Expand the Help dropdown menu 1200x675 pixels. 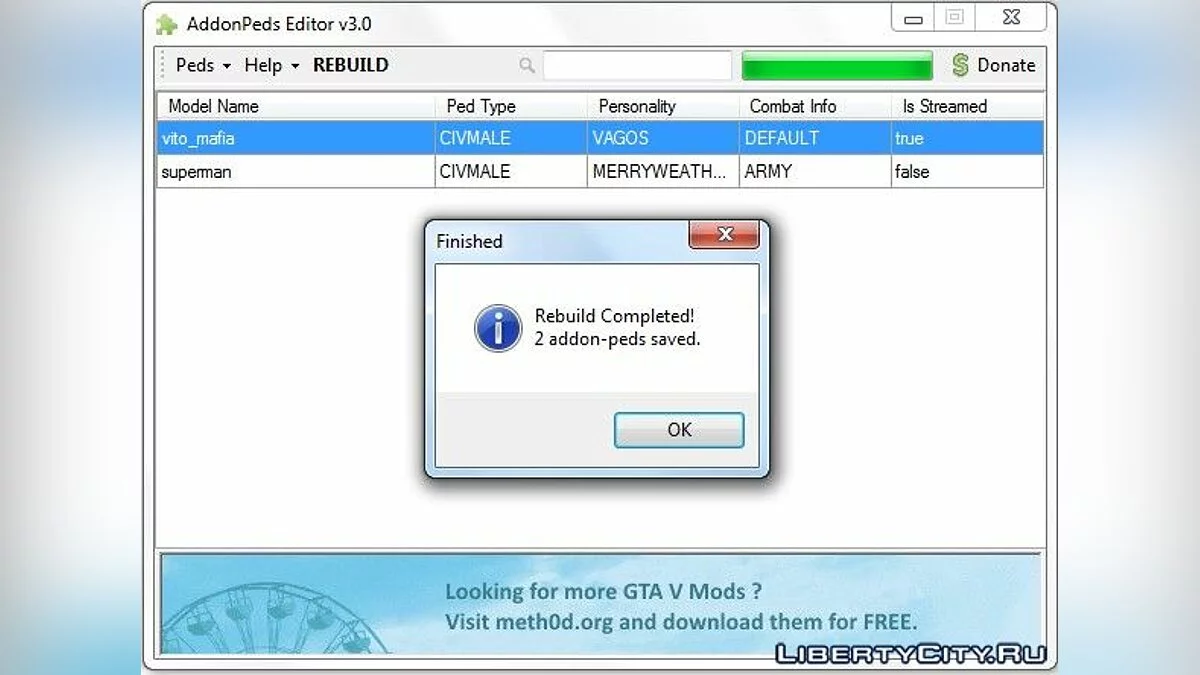[272, 65]
